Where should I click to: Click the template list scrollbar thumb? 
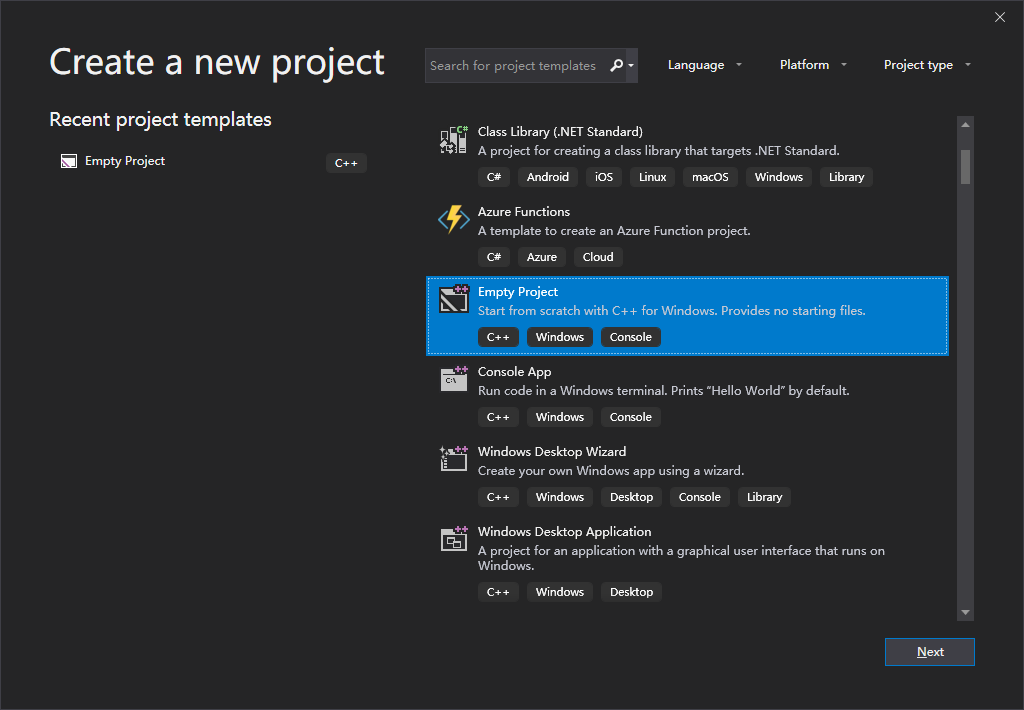[x=964, y=168]
